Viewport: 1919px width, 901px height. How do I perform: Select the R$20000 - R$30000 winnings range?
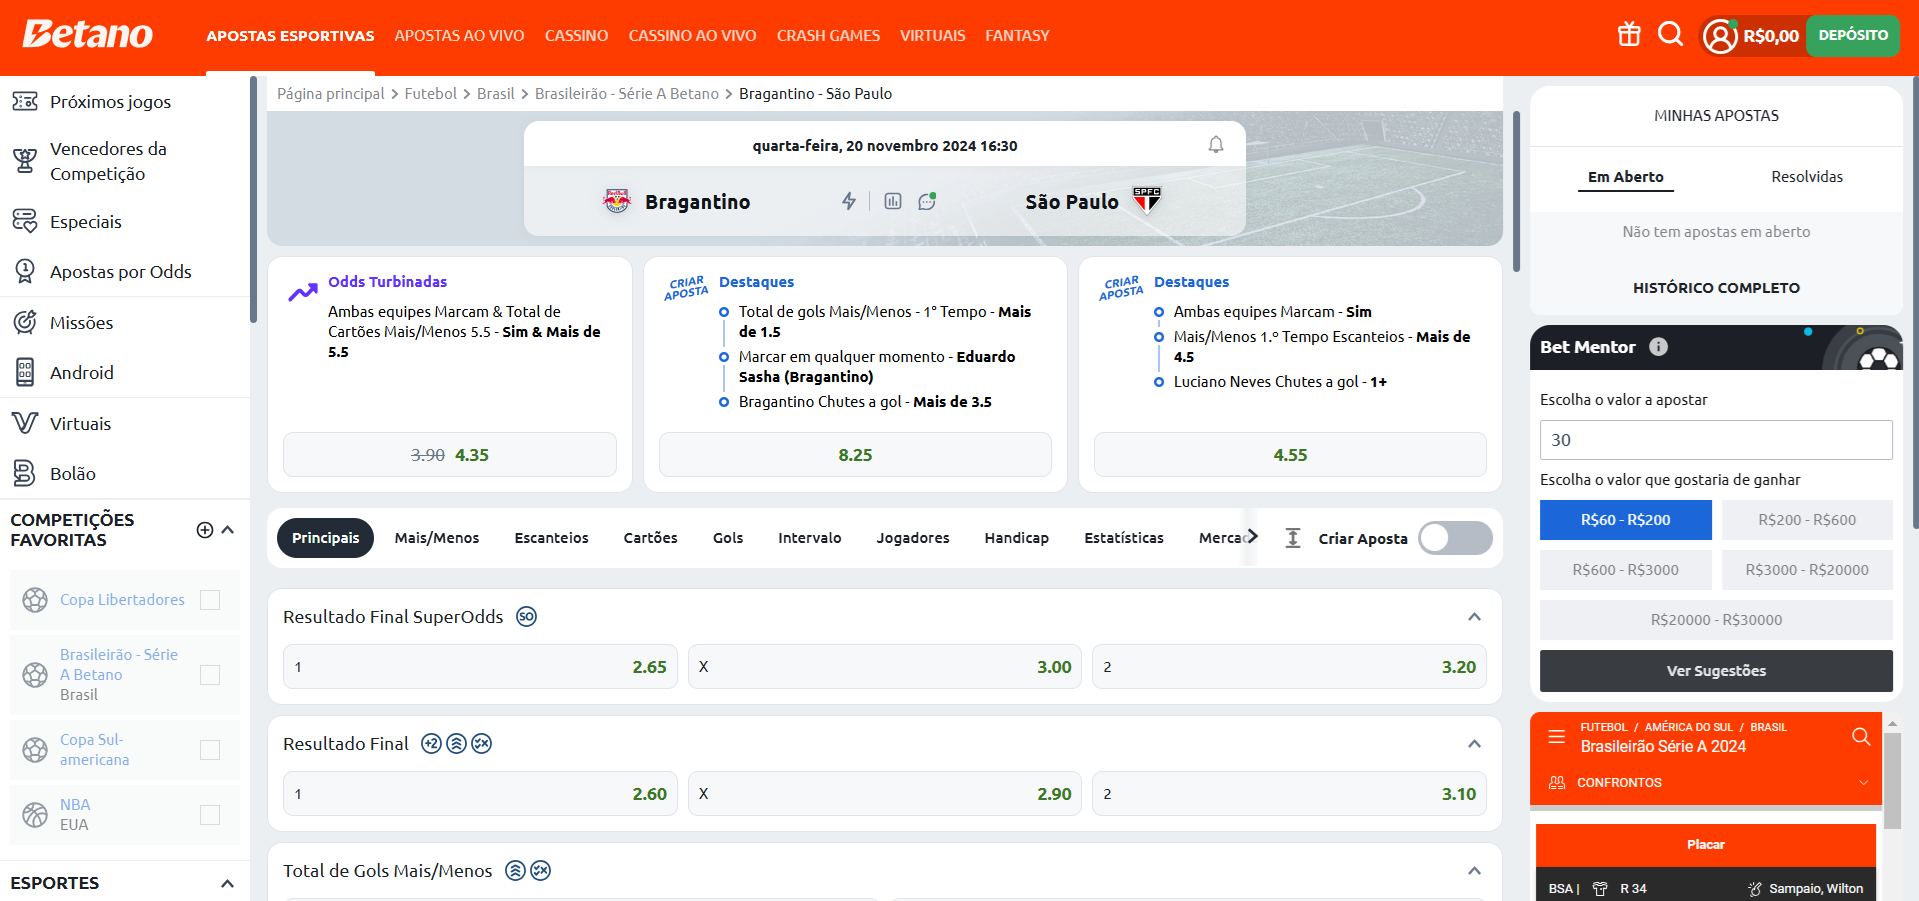[1716, 620]
